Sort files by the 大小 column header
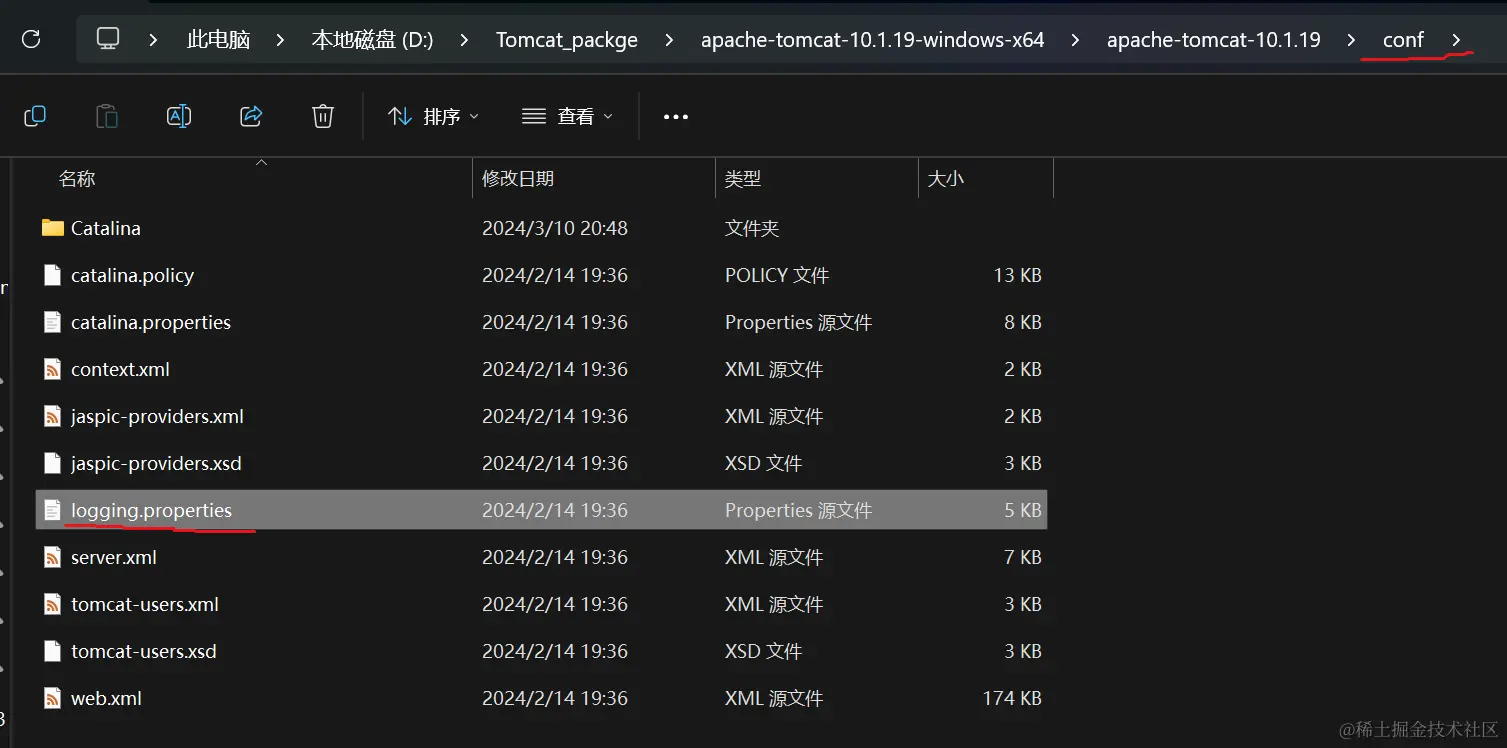The image size is (1507, 748). tap(946, 178)
